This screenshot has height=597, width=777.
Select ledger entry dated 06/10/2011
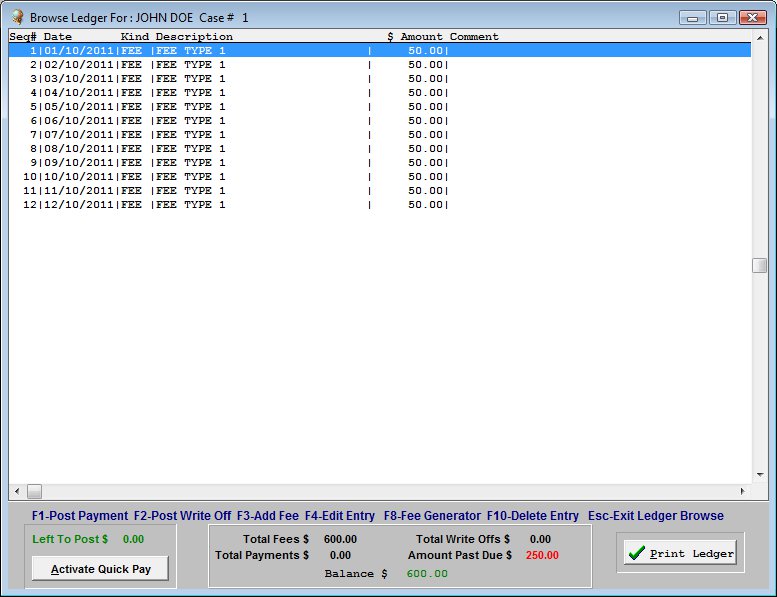tap(380, 120)
